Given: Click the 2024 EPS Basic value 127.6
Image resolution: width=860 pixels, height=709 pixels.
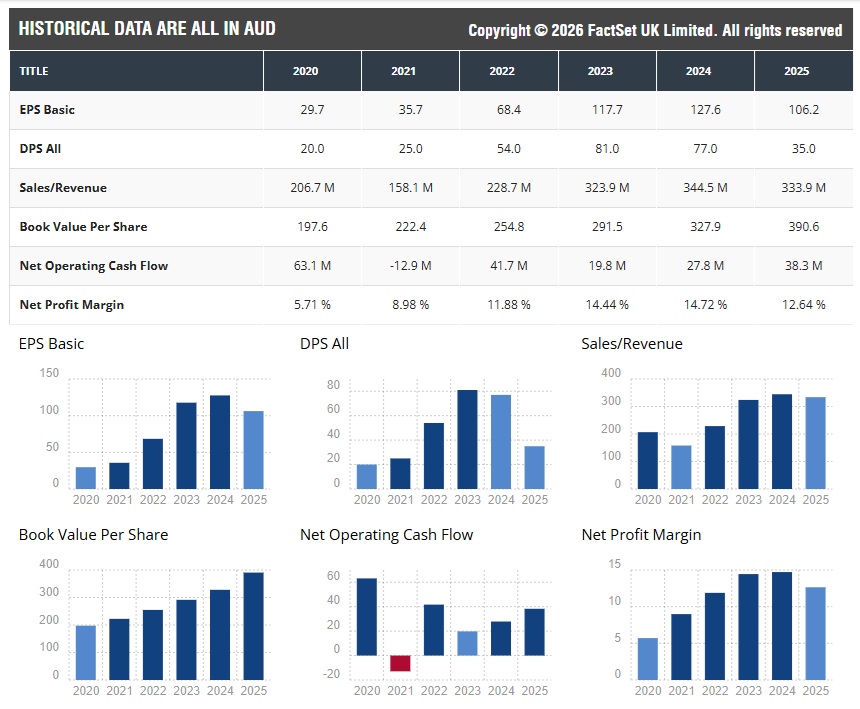Looking at the screenshot, I should tap(705, 110).
